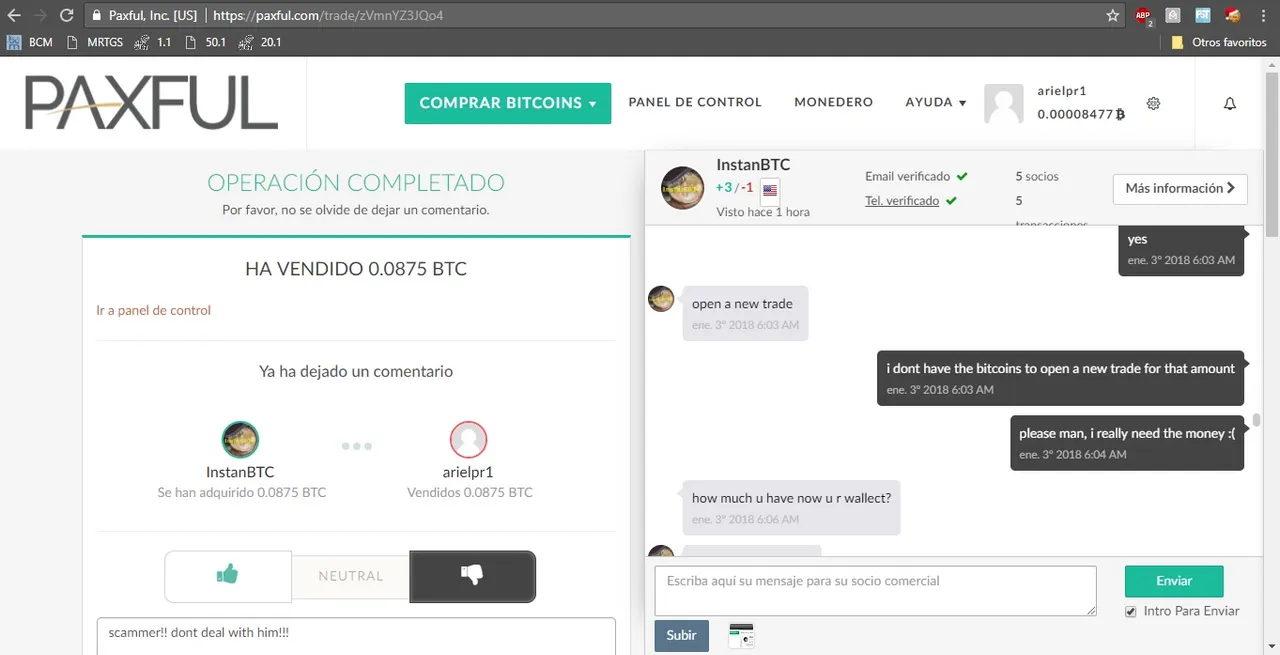Select the thumbs-up positive feedback option
The width and height of the screenshot is (1280, 655).
(x=228, y=576)
